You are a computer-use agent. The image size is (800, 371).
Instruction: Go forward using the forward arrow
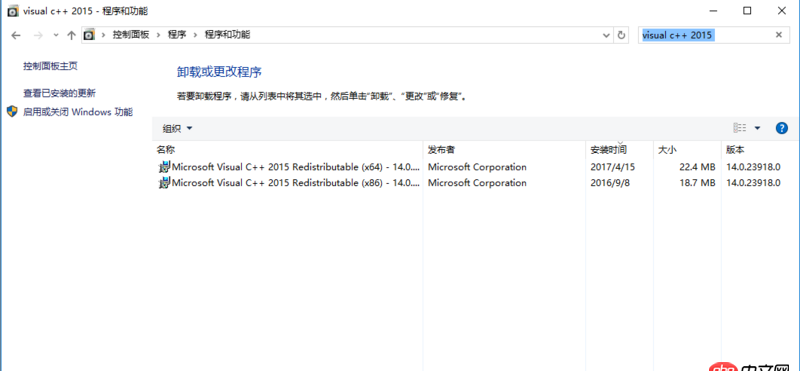(x=38, y=35)
